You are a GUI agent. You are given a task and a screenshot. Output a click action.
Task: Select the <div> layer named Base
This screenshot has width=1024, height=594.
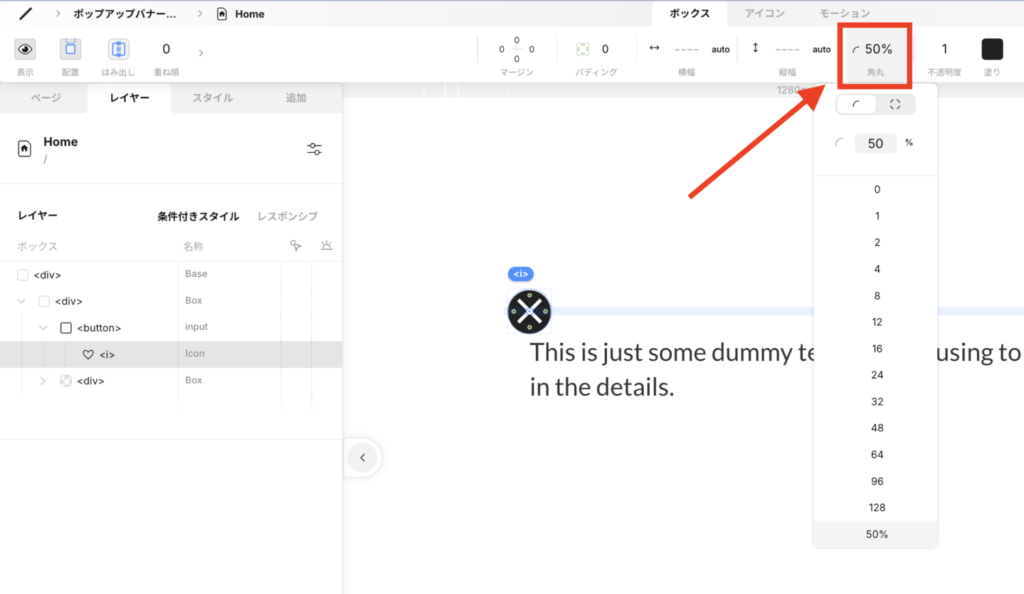171,274
